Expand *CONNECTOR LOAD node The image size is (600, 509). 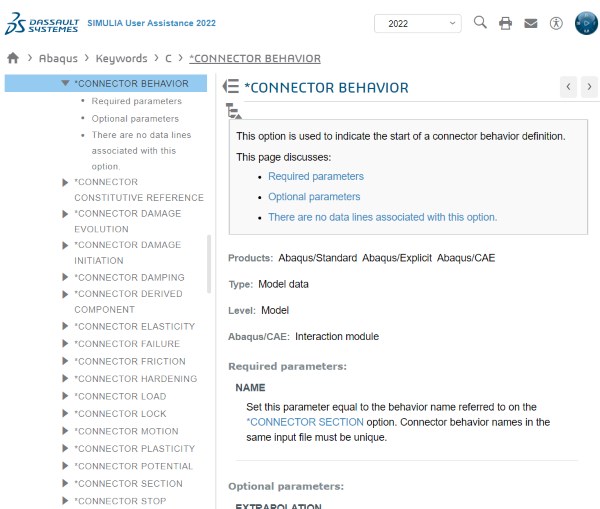click(65, 396)
